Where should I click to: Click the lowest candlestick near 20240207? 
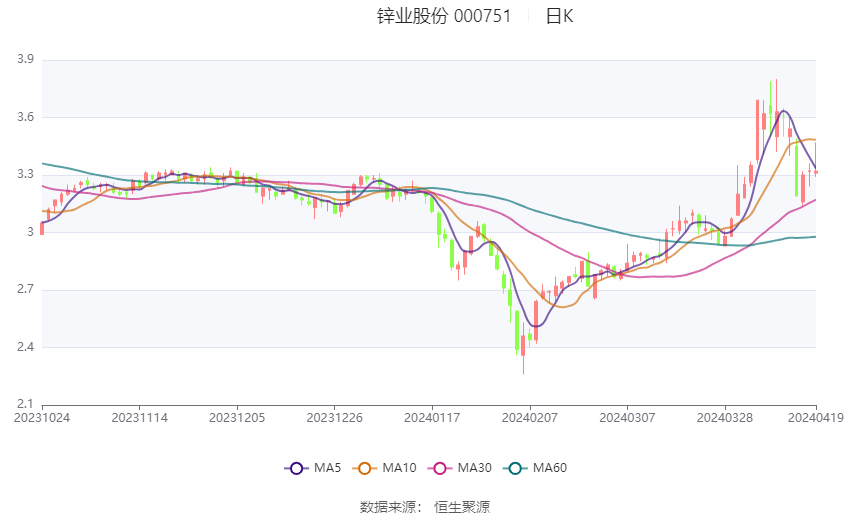[x=523, y=346]
